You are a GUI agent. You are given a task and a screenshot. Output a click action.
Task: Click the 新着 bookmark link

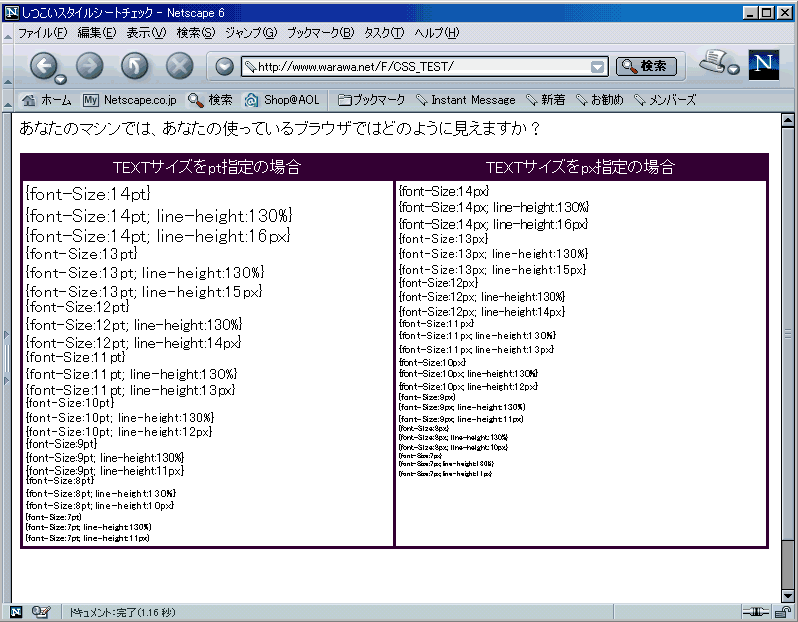tap(545, 100)
